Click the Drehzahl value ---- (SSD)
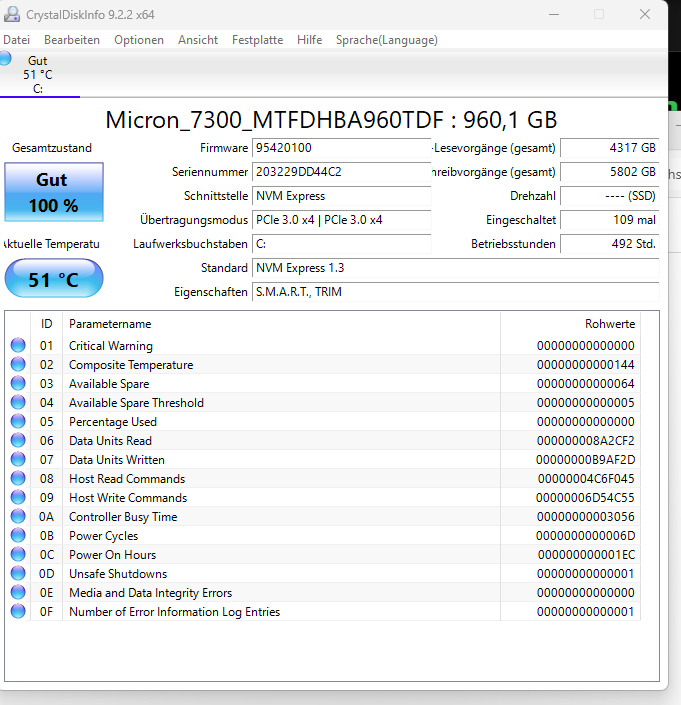This screenshot has width=681, height=705. tap(610, 196)
